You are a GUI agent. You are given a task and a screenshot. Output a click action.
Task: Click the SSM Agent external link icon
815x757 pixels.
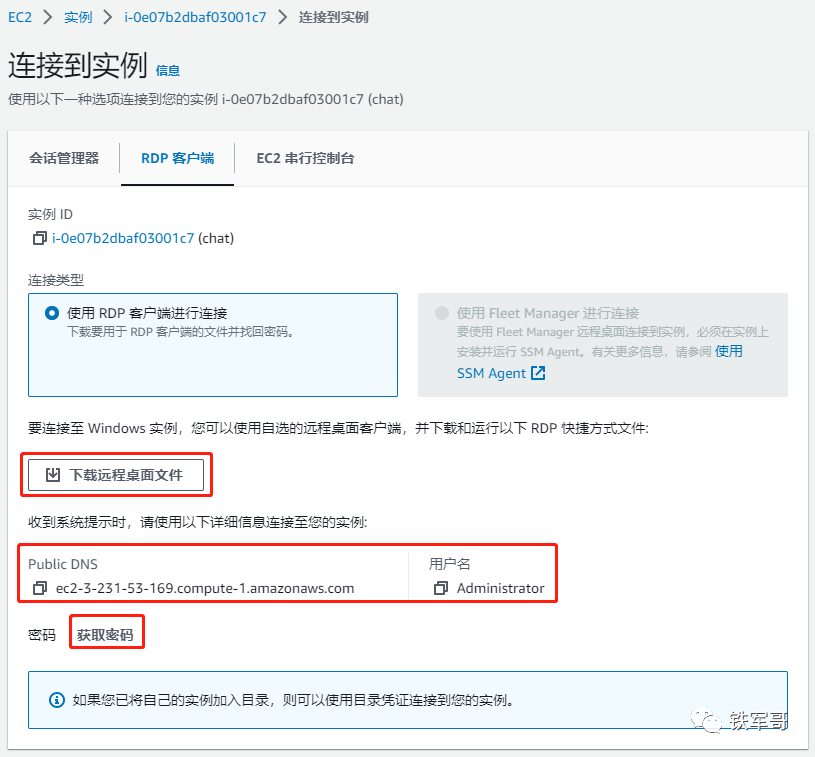[538, 373]
